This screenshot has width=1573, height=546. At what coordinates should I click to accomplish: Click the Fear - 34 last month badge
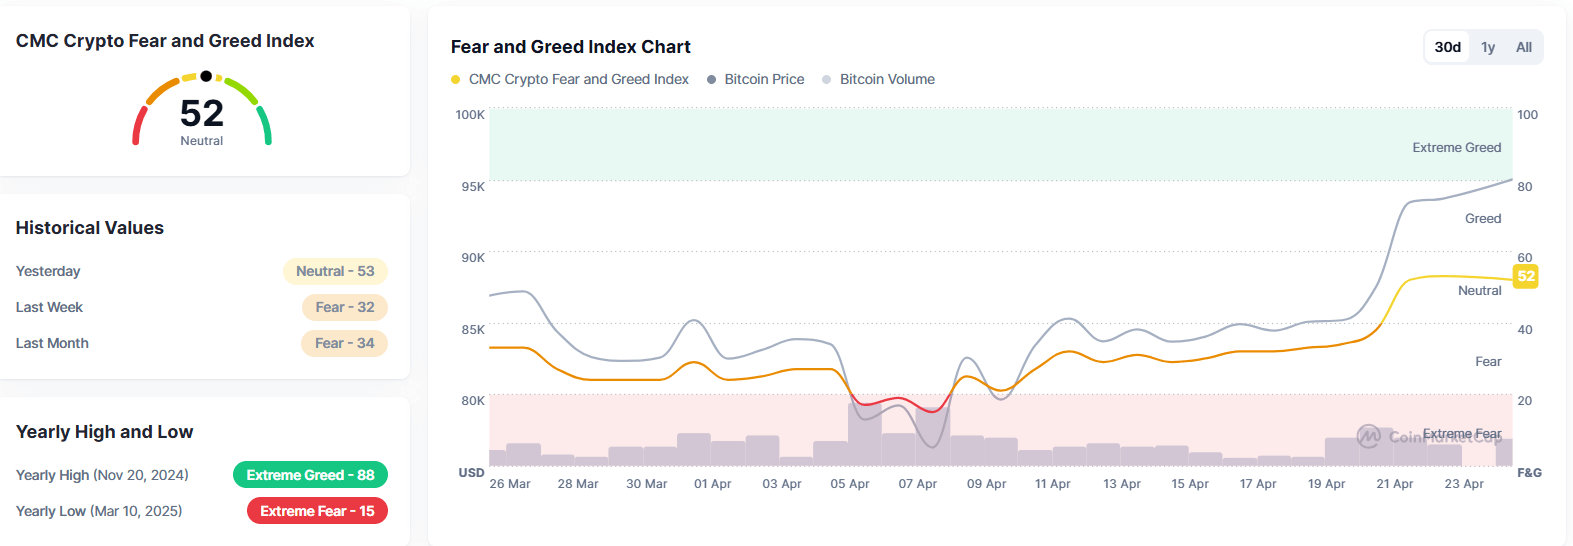click(x=345, y=343)
